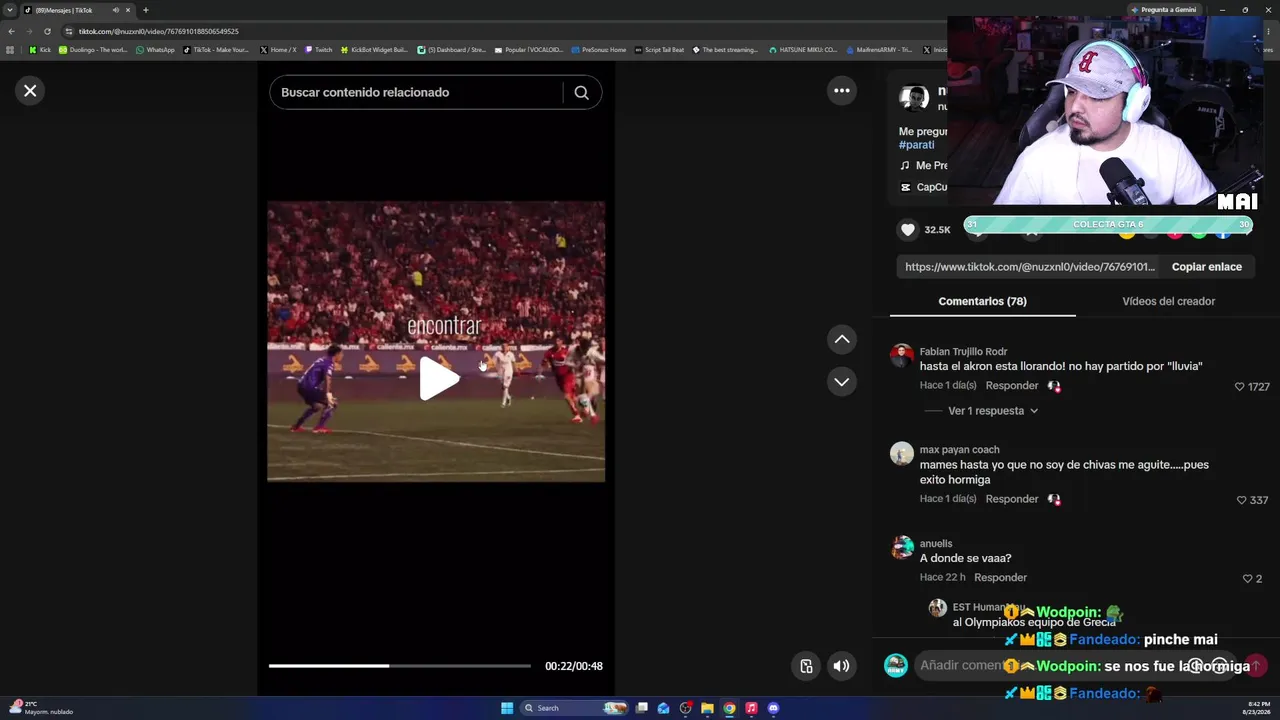Open max payan coach's profile avatar
1280x720 pixels.
[902, 454]
